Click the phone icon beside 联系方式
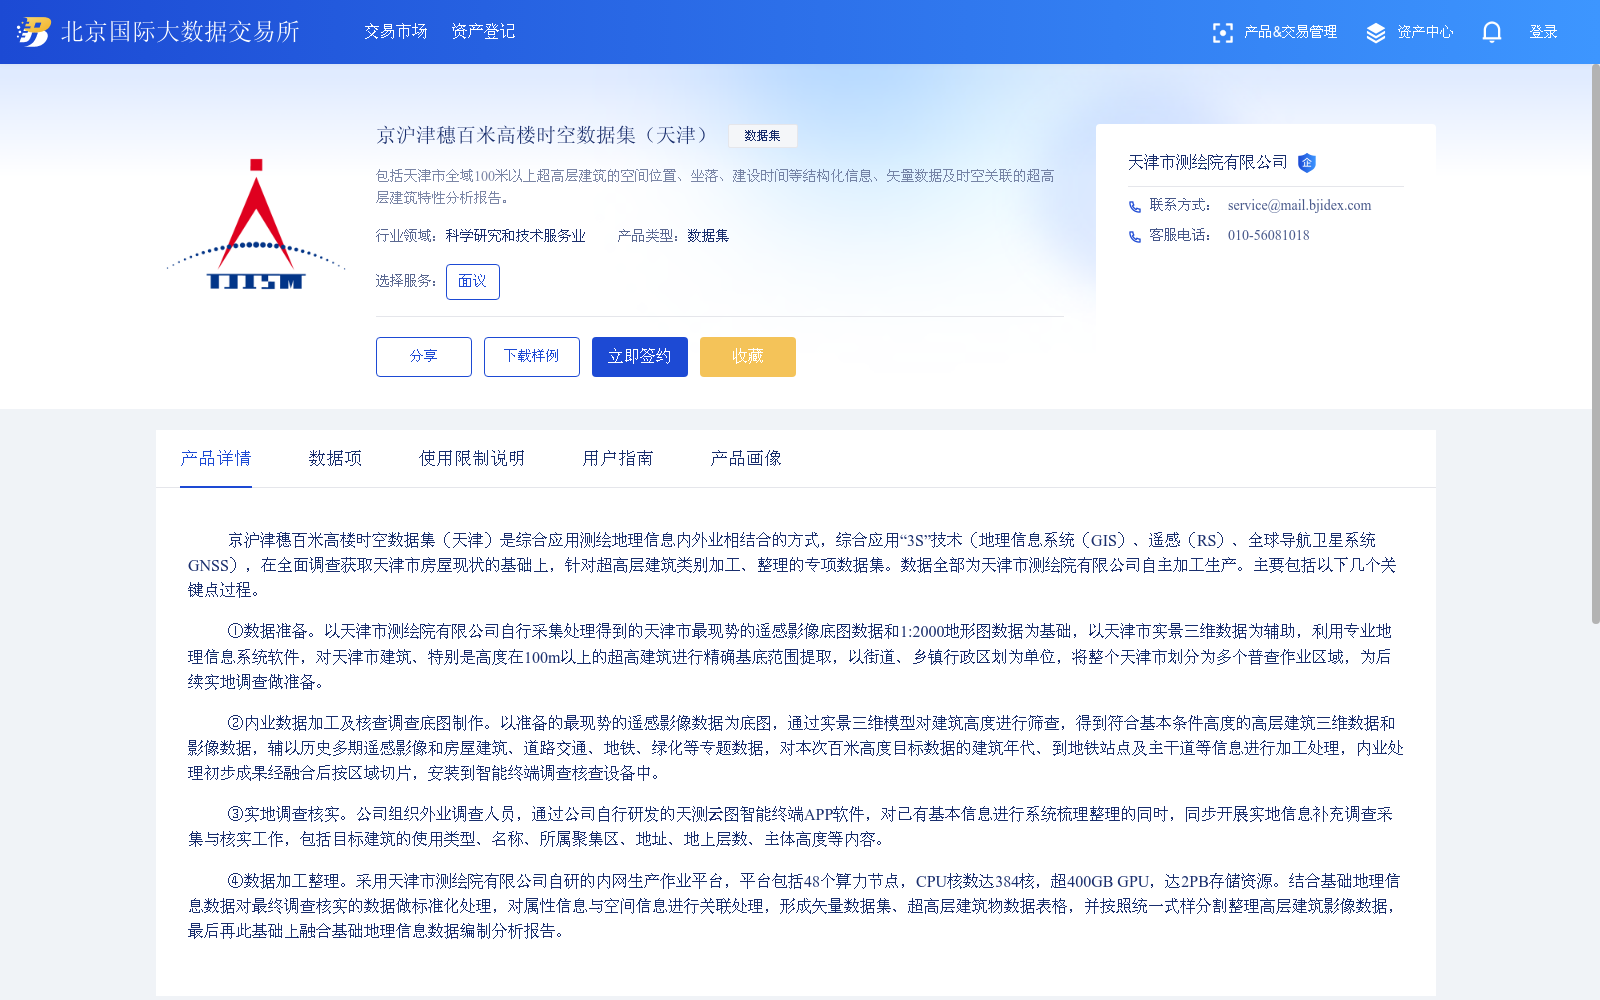Viewport: 1600px width, 1000px height. pyautogui.click(x=1135, y=207)
